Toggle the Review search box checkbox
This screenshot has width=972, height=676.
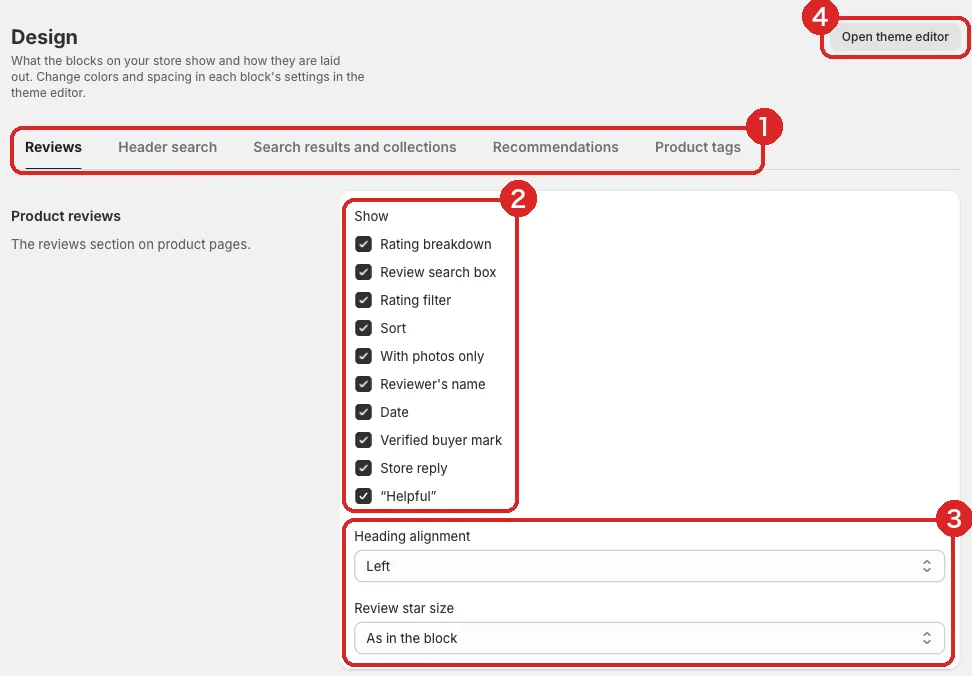coord(363,272)
